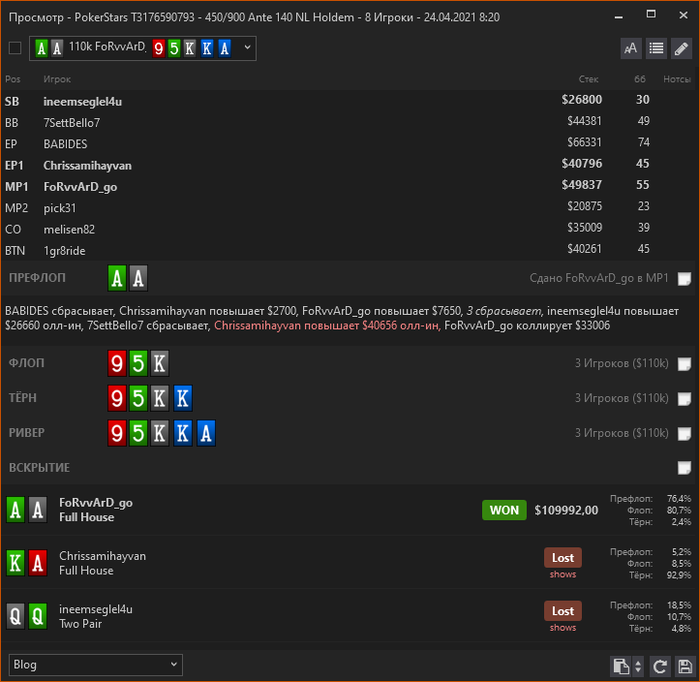Viewport: 700px width, 682px height.
Task: Click the green K card of Chrissamihayvan
Action: click(16, 563)
